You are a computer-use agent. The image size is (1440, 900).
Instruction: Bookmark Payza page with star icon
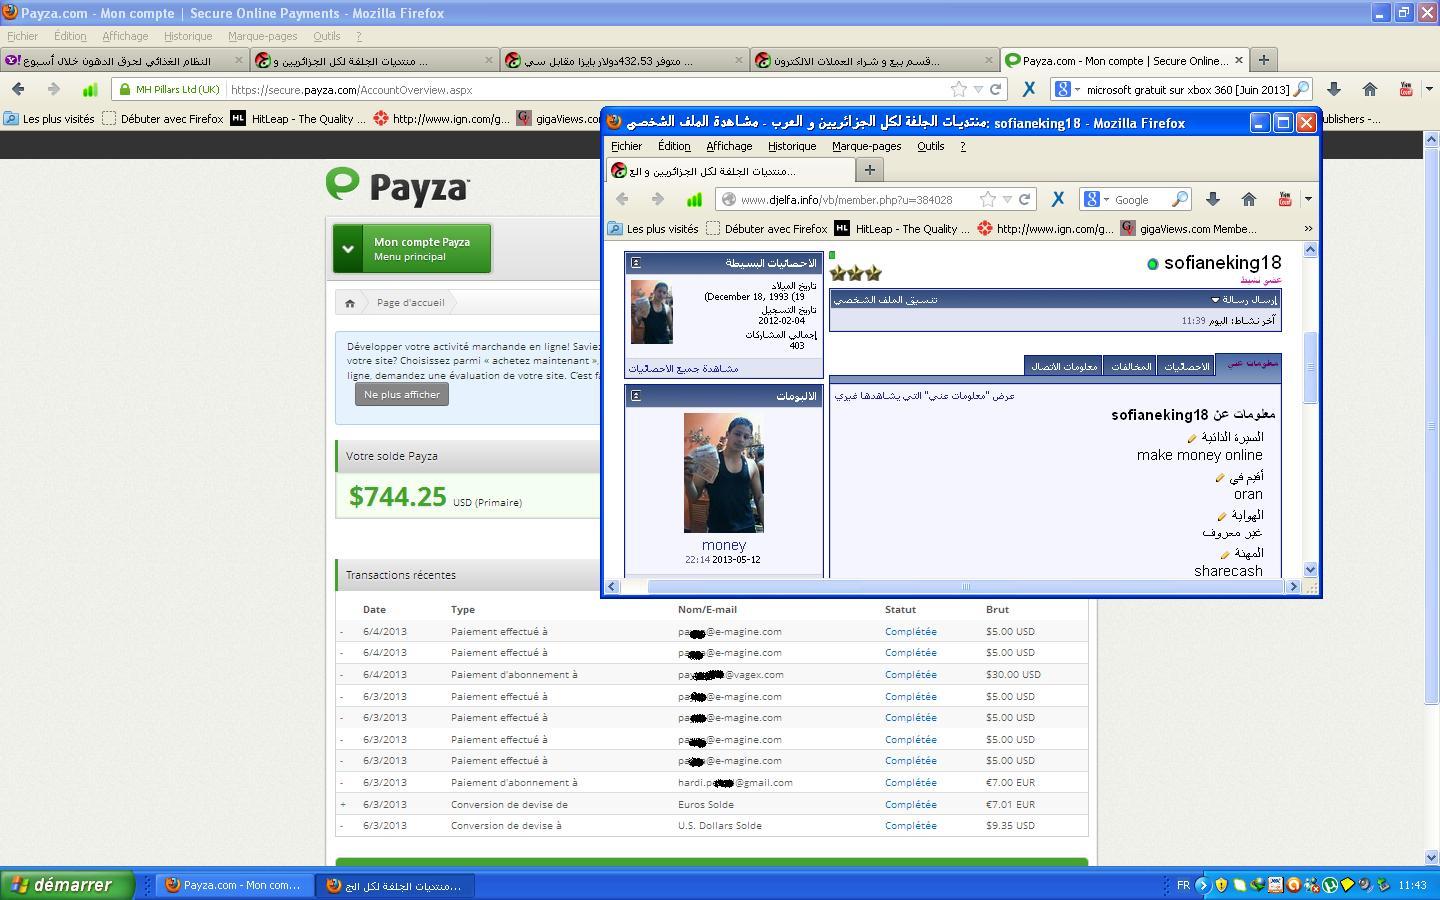[958, 89]
